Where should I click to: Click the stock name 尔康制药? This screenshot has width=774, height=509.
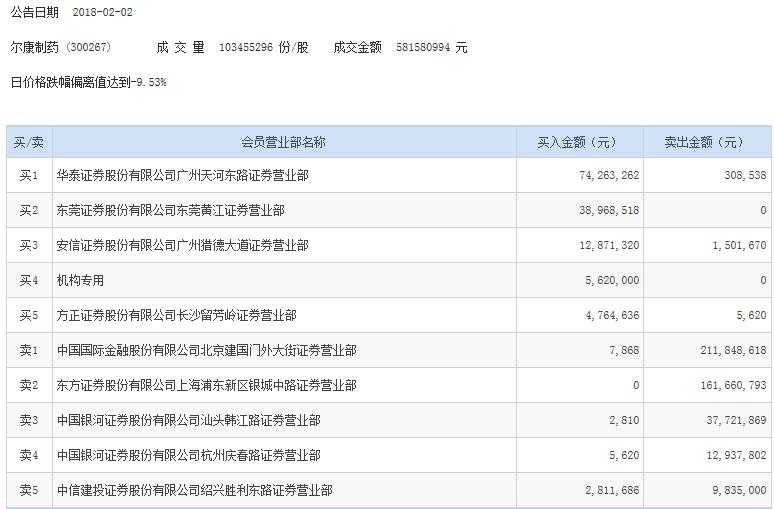(x=35, y=47)
